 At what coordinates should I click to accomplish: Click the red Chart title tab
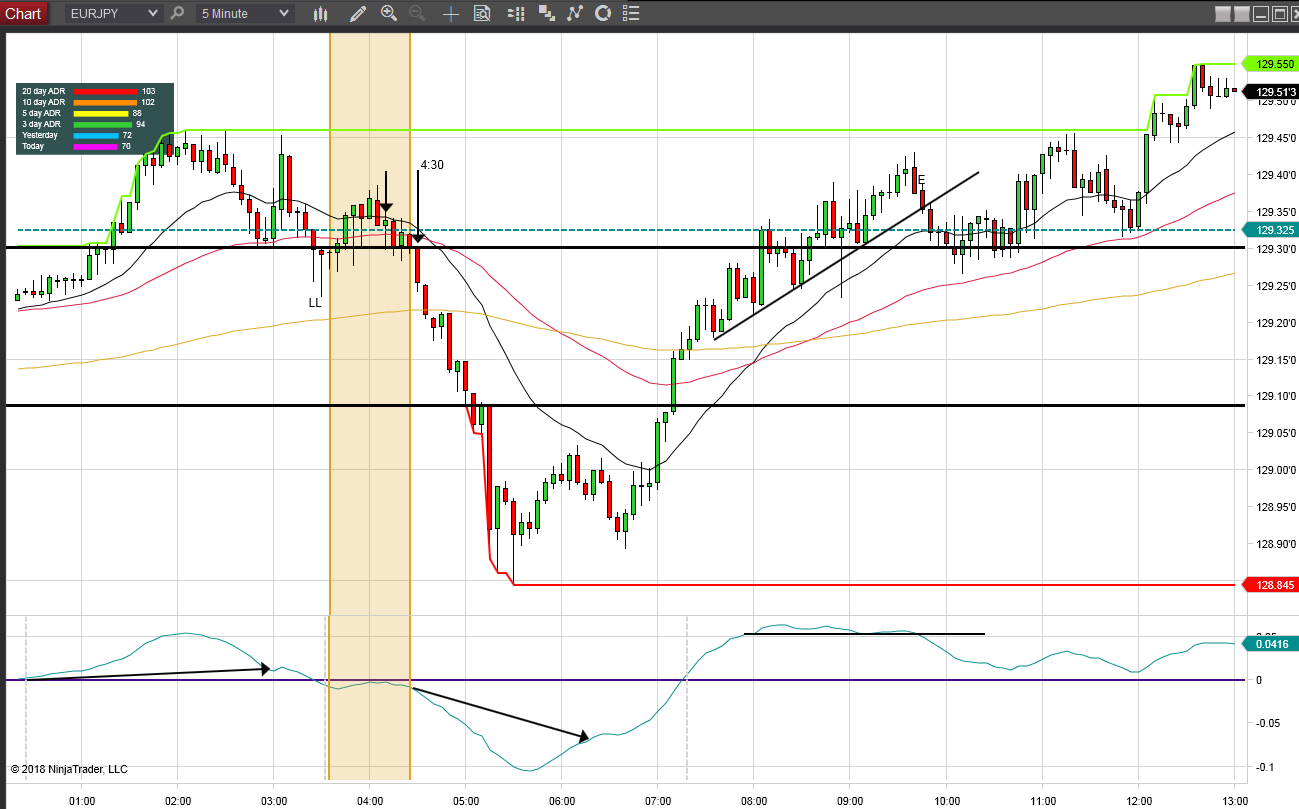pyautogui.click(x=24, y=14)
